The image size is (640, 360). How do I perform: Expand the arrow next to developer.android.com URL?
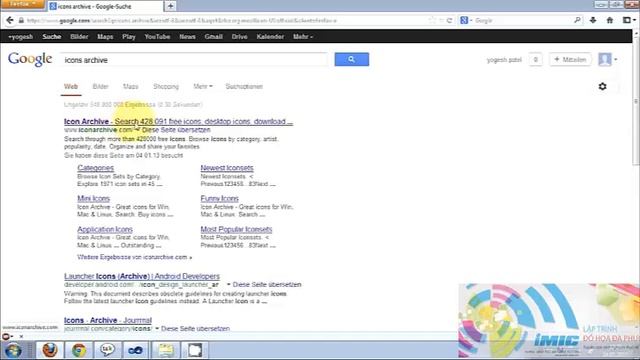pyautogui.click(x=229, y=284)
